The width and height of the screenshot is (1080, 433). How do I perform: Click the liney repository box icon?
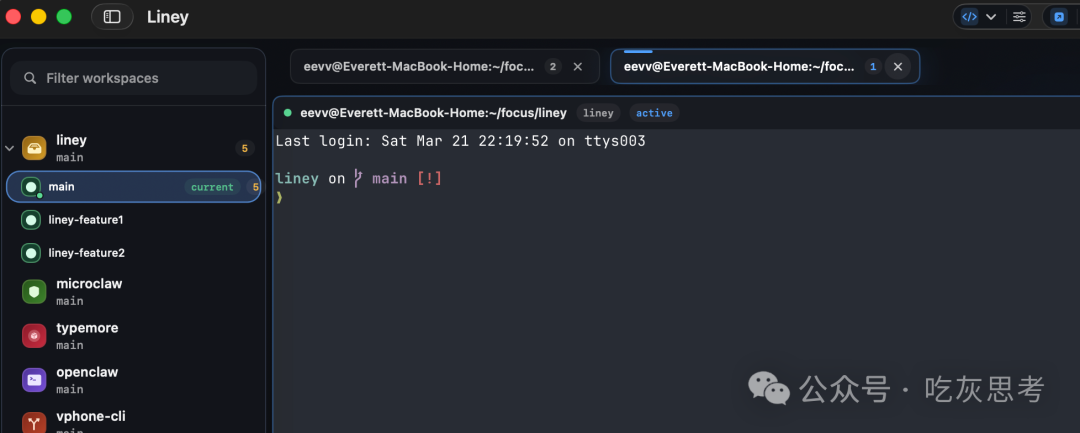click(x=34, y=148)
